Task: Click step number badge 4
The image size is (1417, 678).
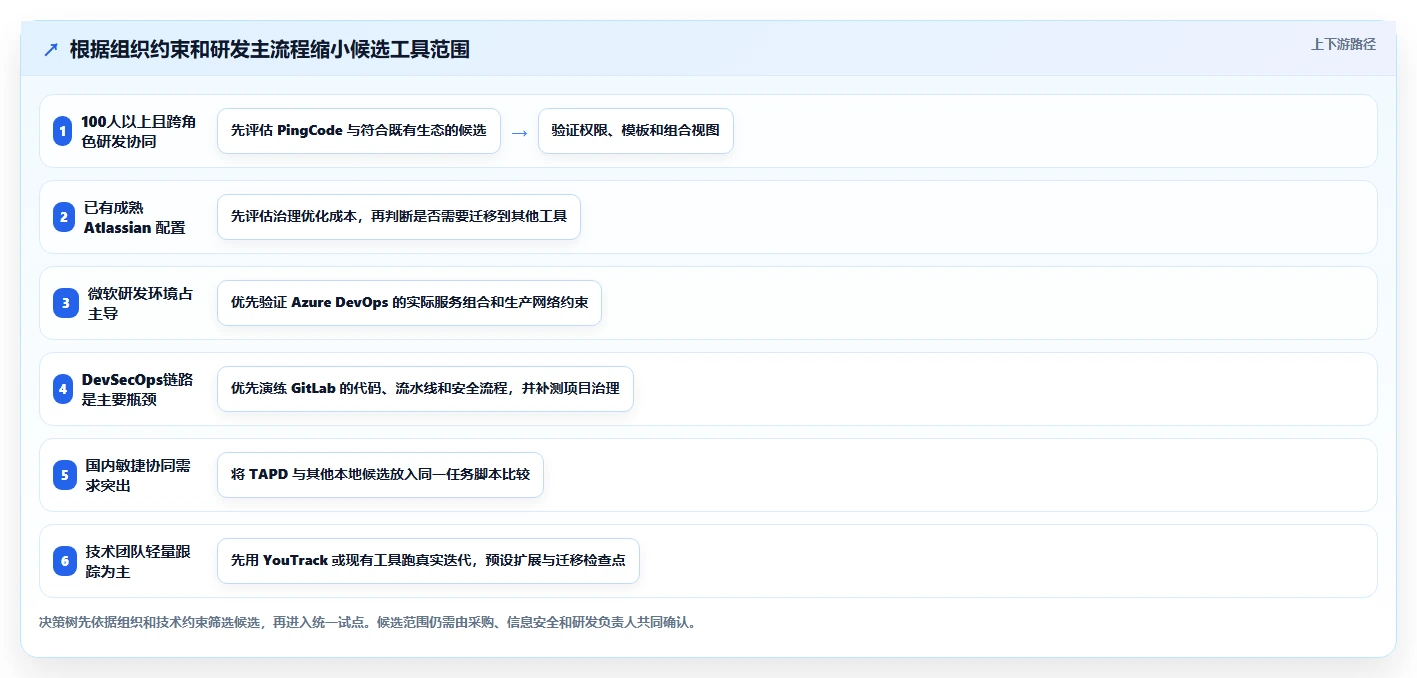Action: click(x=63, y=389)
